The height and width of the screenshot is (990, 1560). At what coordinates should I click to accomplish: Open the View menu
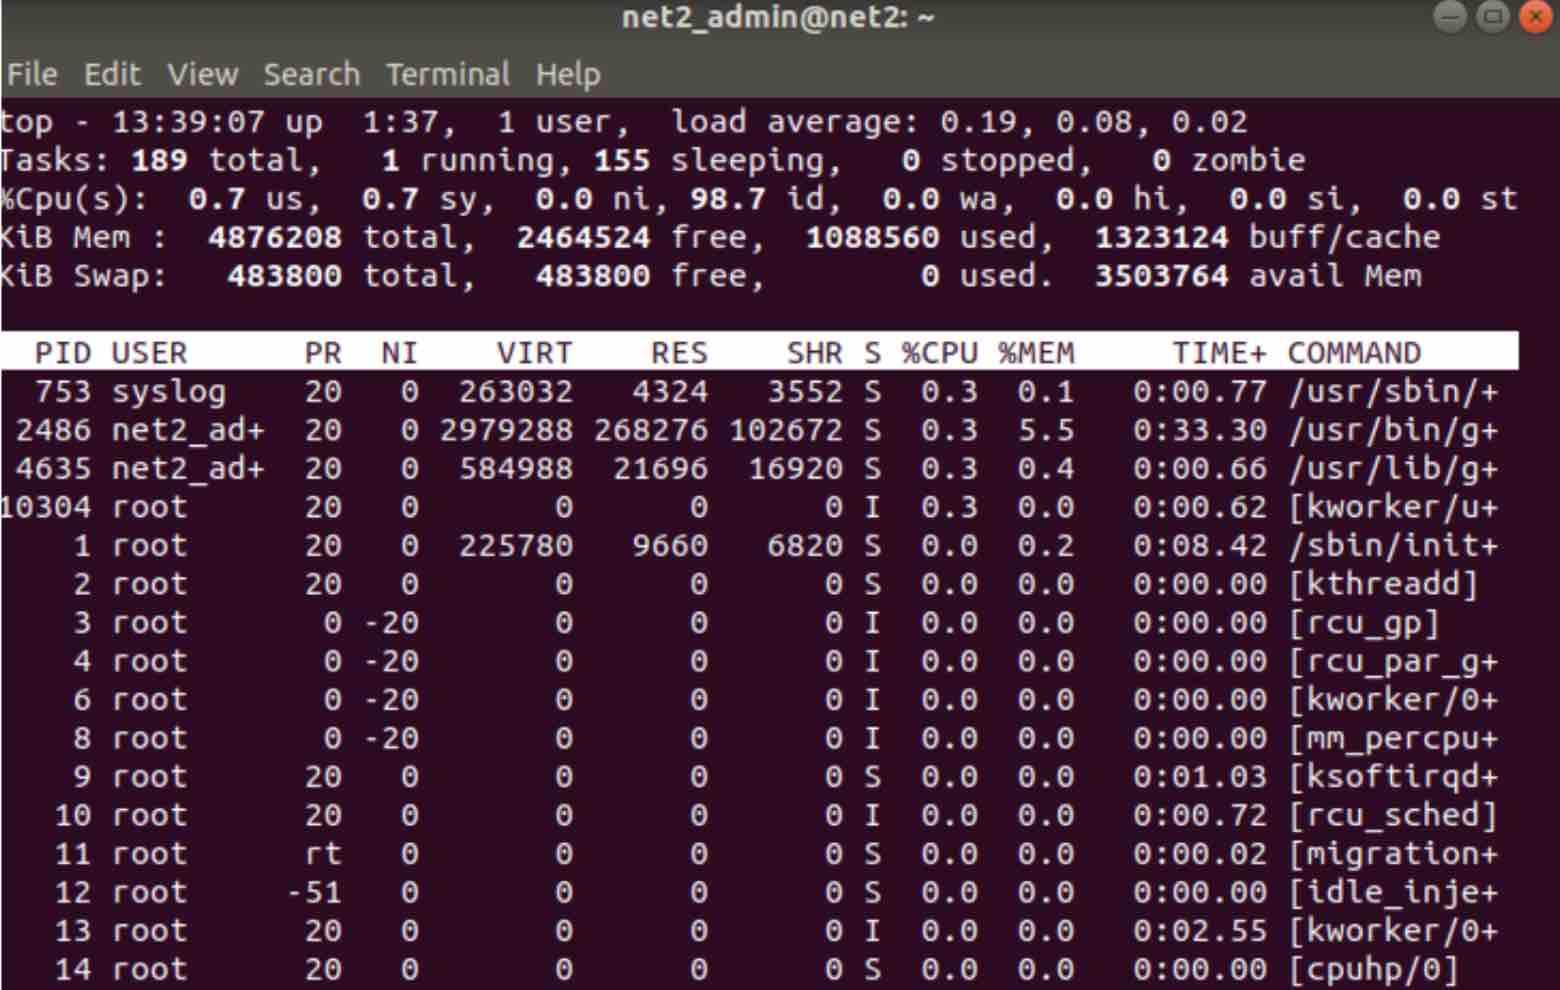pyautogui.click(x=203, y=75)
